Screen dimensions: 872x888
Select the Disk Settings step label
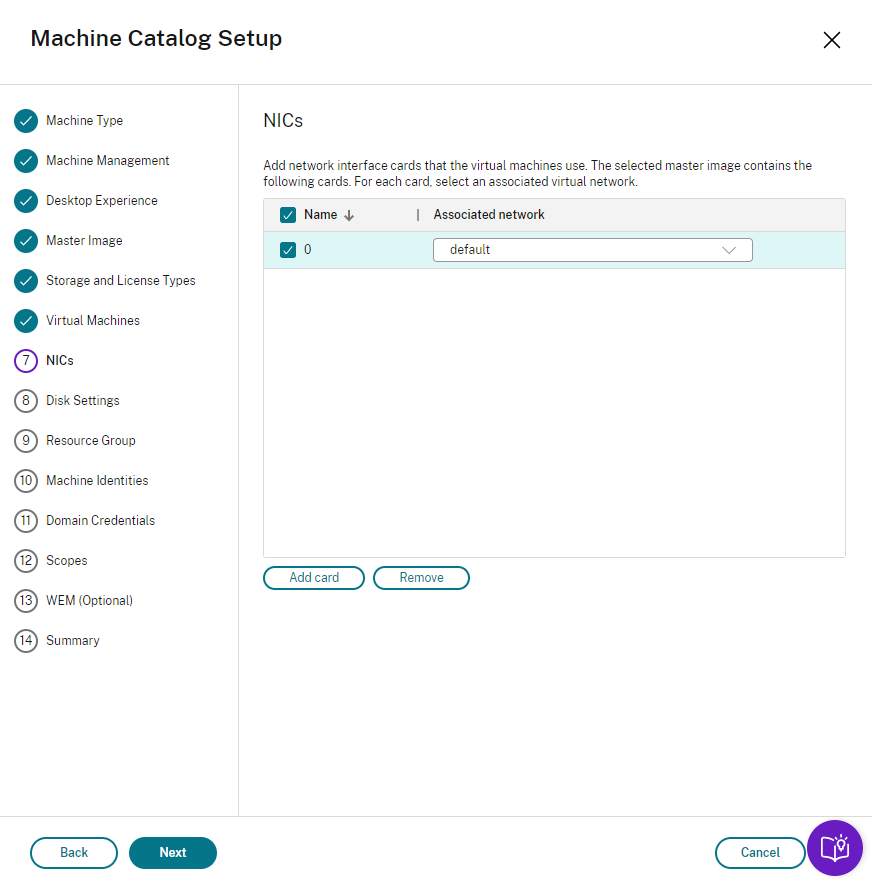point(83,401)
